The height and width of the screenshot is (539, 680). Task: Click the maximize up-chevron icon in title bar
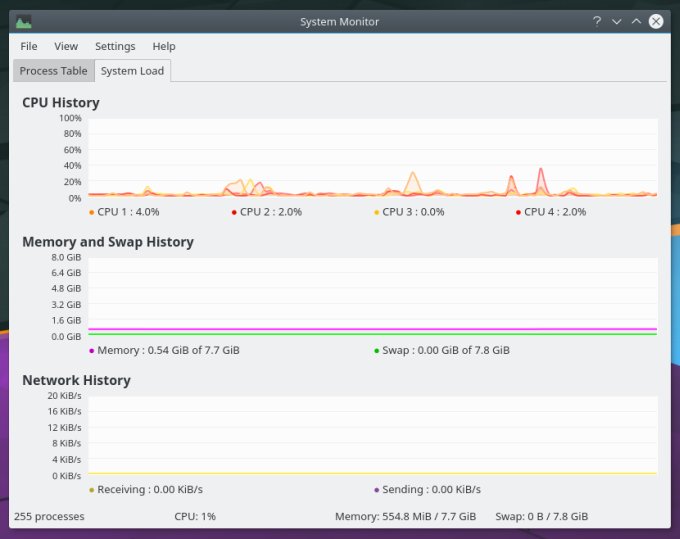click(x=636, y=21)
